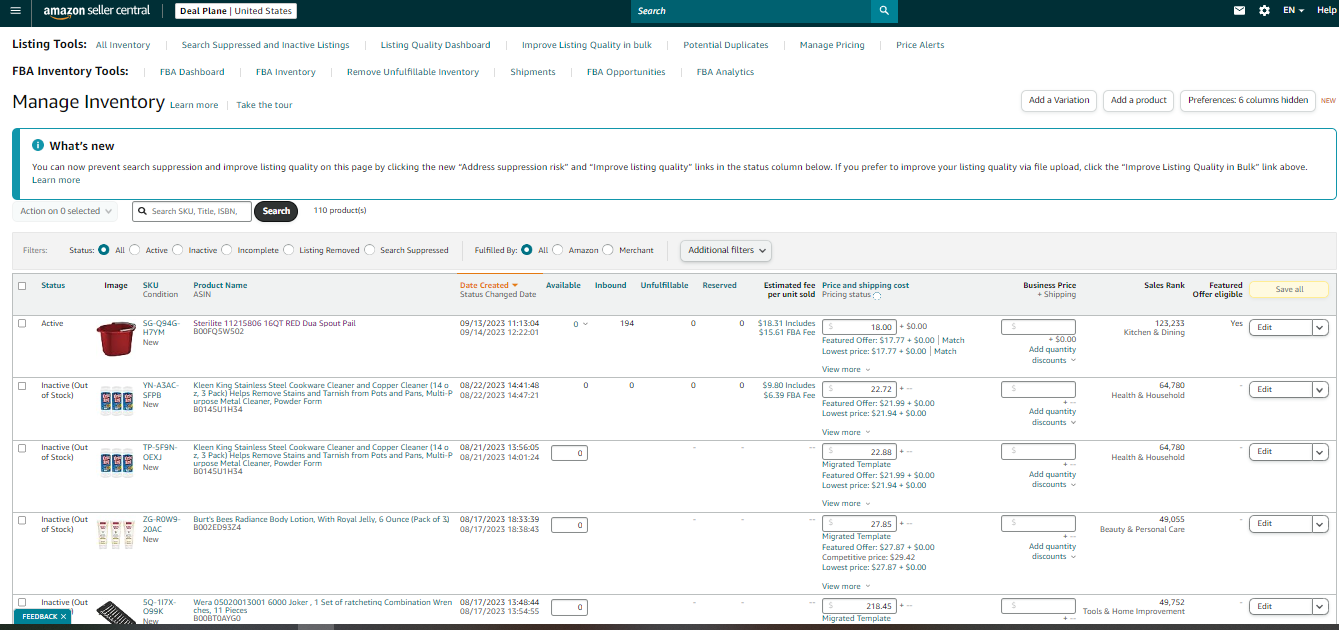Image resolution: width=1339 pixels, height=630 pixels.
Task: Click the Save all button
Action: pyautogui.click(x=1289, y=289)
